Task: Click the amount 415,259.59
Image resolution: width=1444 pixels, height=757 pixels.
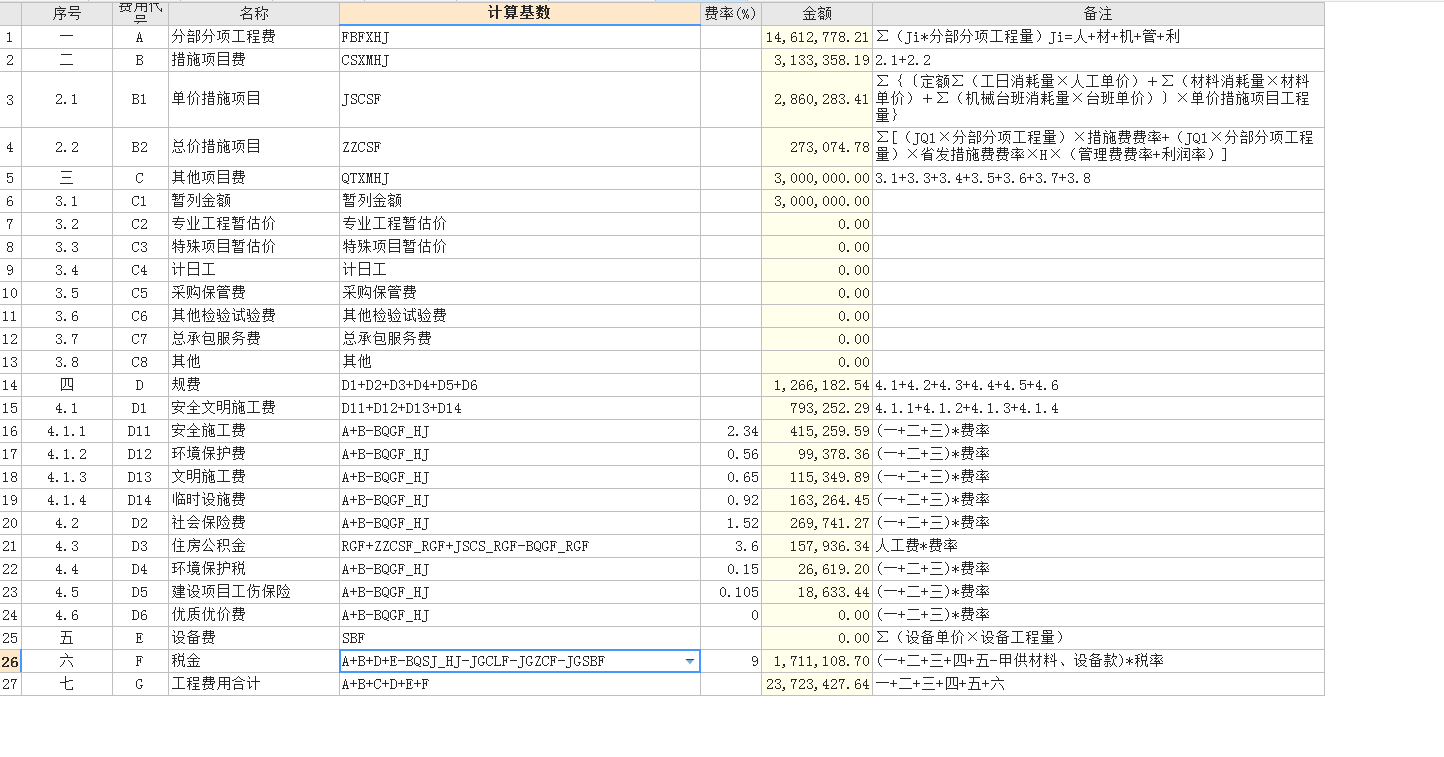Action: pyautogui.click(x=817, y=431)
